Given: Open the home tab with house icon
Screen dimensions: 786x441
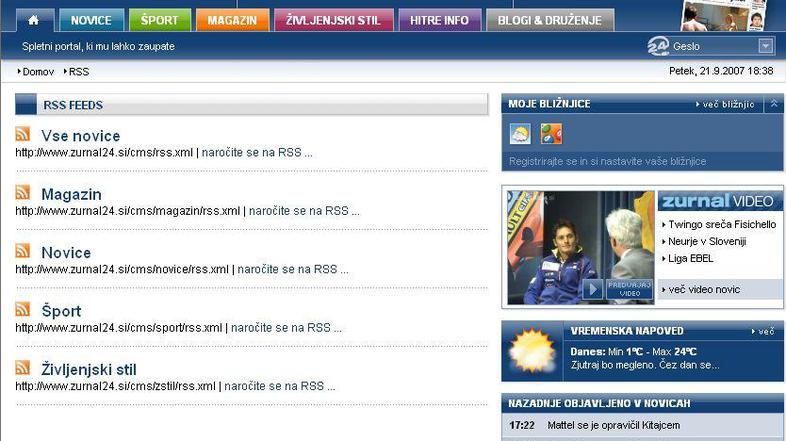Looking at the screenshot, I should tap(34, 20).
